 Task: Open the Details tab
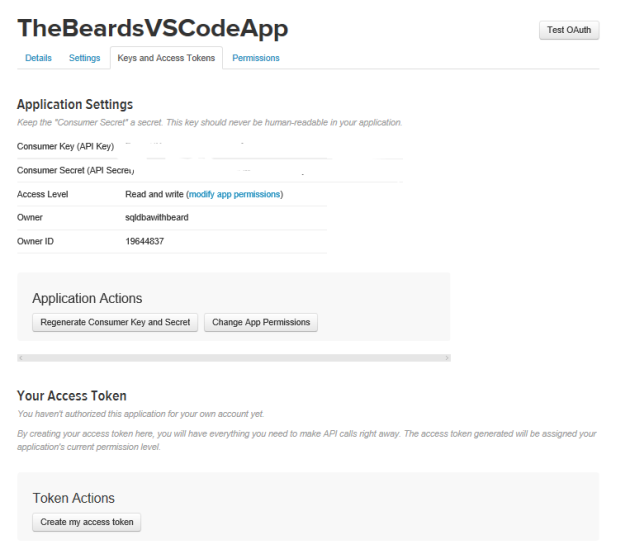coord(38,58)
